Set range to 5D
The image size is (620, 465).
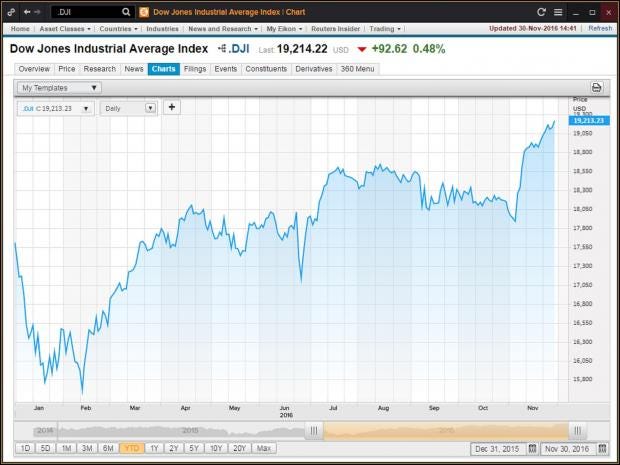(x=45, y=448)
